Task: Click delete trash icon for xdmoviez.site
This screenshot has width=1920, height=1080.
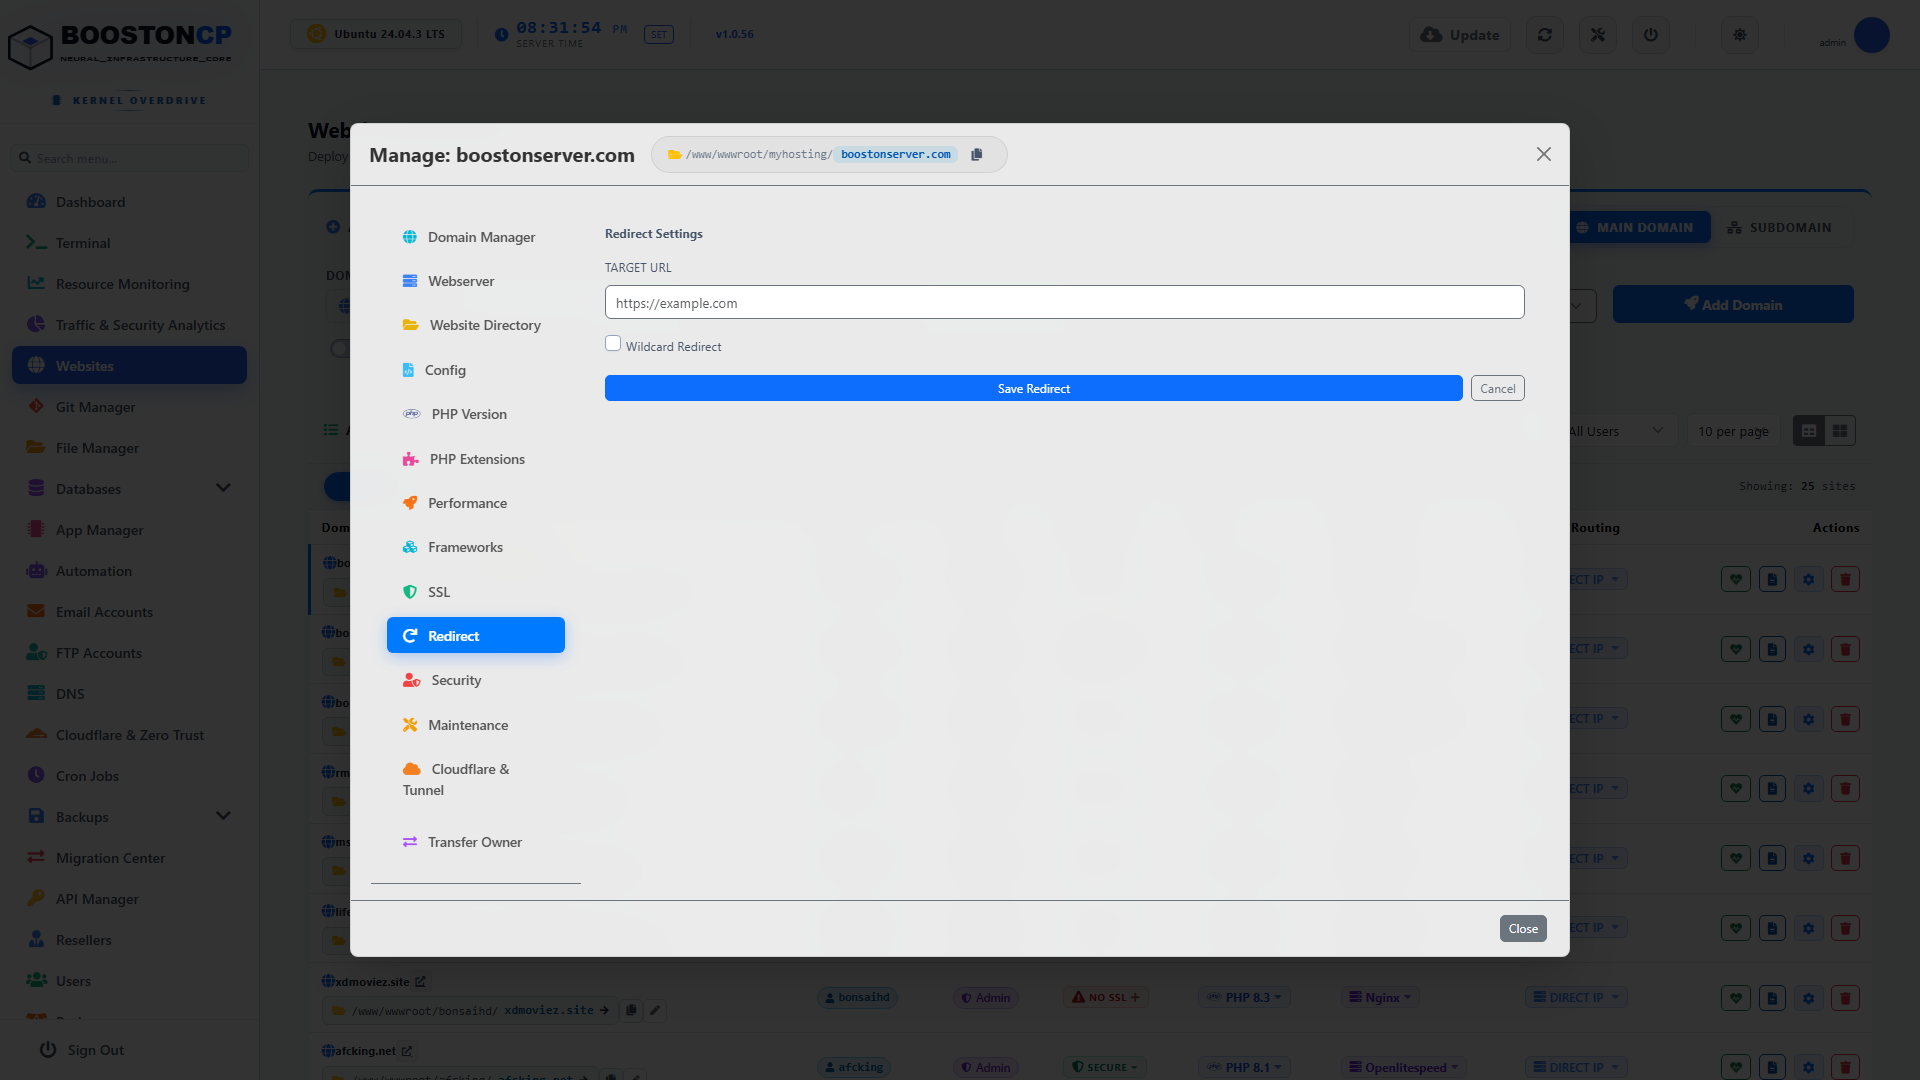Action: pyautogui.click(x=1845, y=998)
